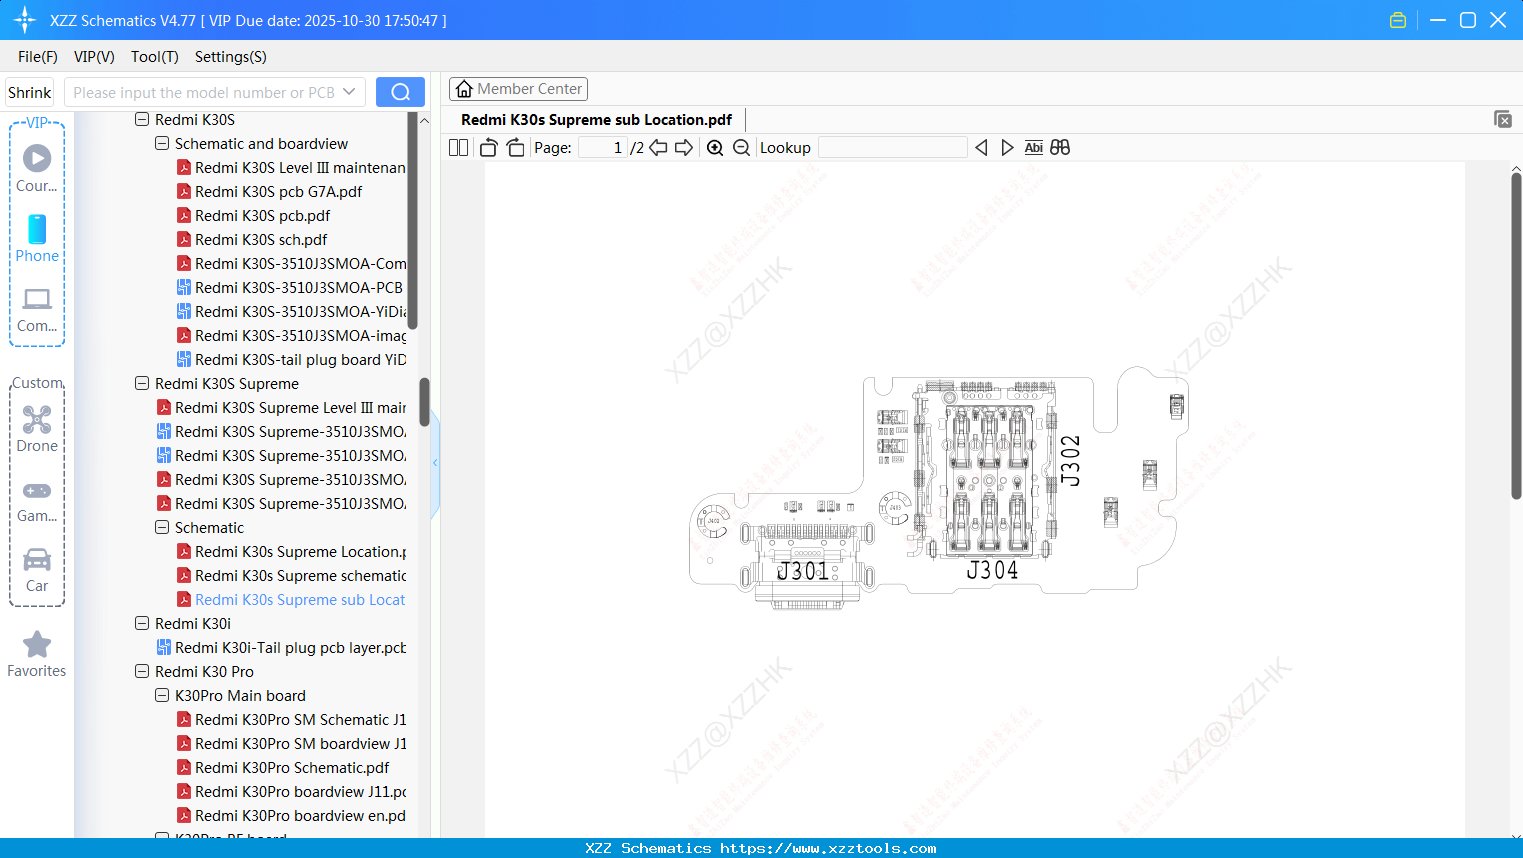Enable the briefcase mode in the title bar
Screen dimensions: 1523x858
1397,19
